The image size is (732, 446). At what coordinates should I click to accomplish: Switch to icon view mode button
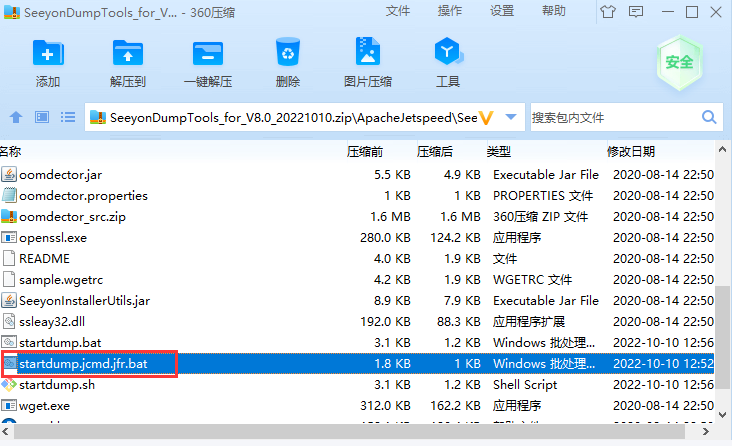coord(42,117)
